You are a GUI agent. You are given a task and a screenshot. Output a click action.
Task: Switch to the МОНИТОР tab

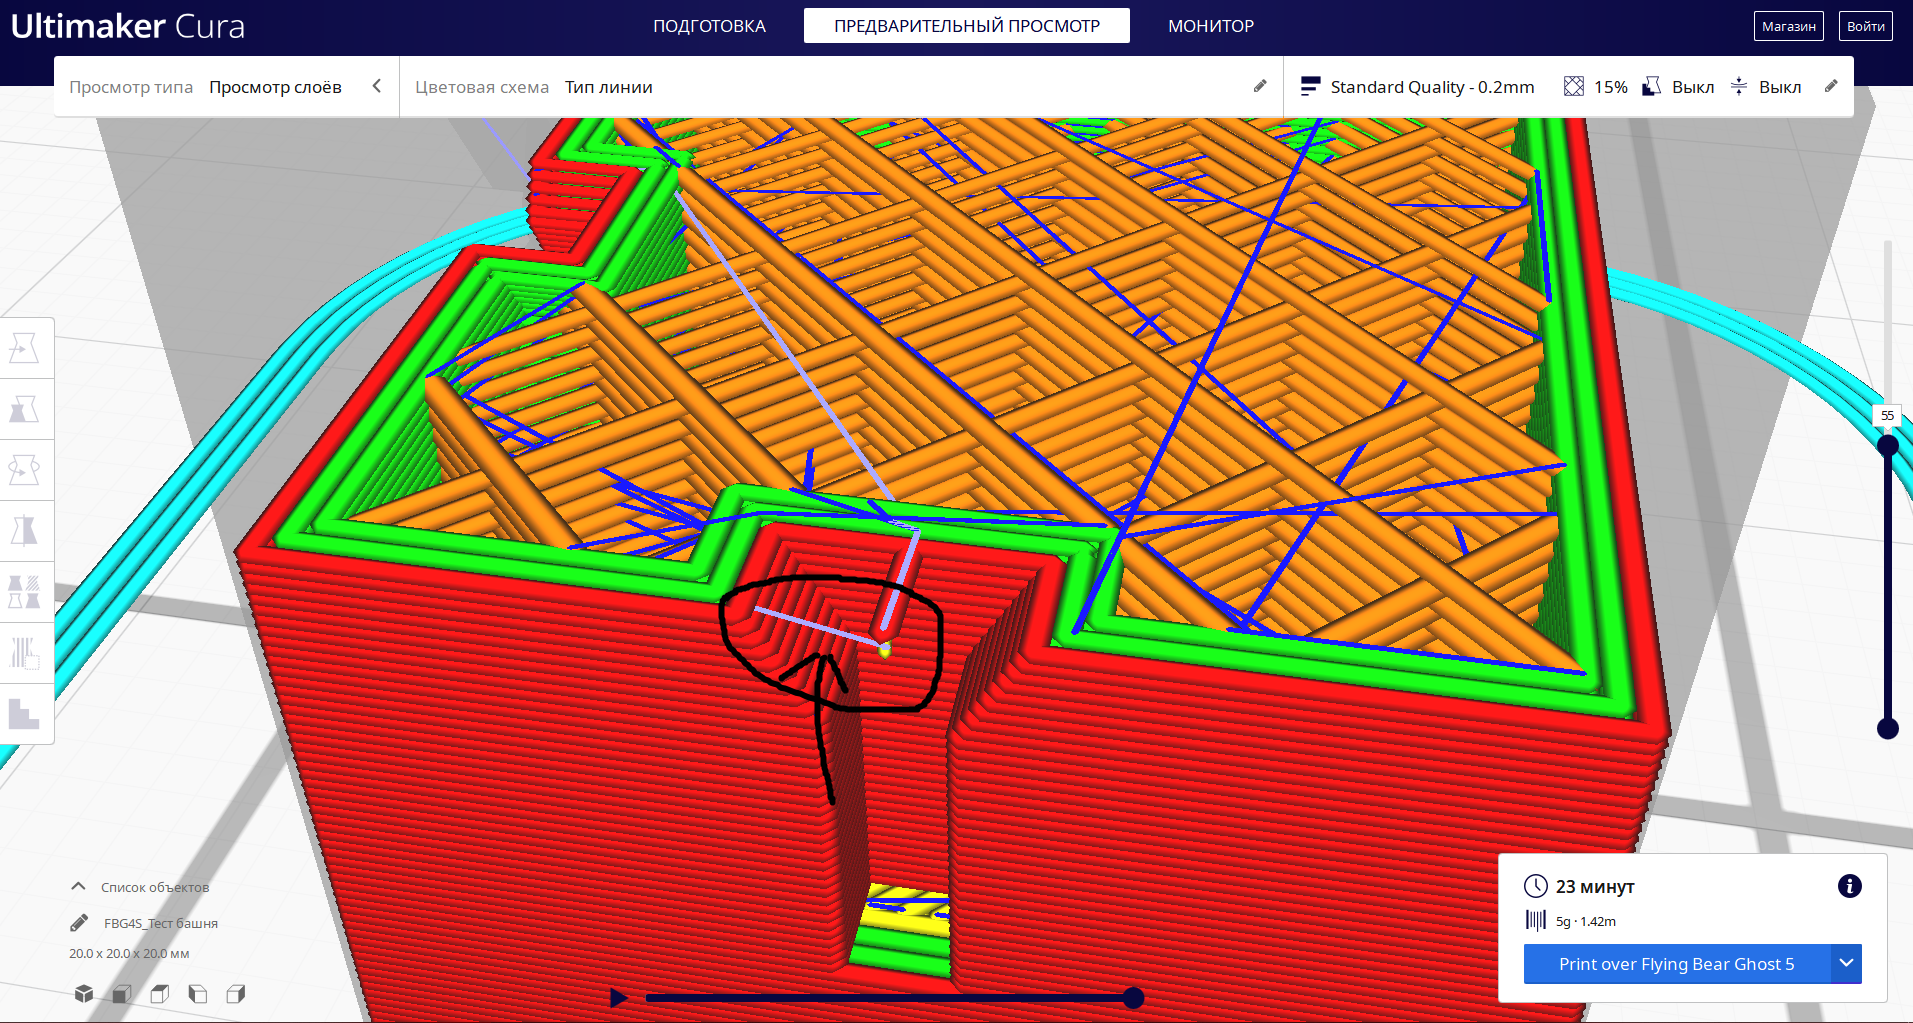(x=1210, y=26)
